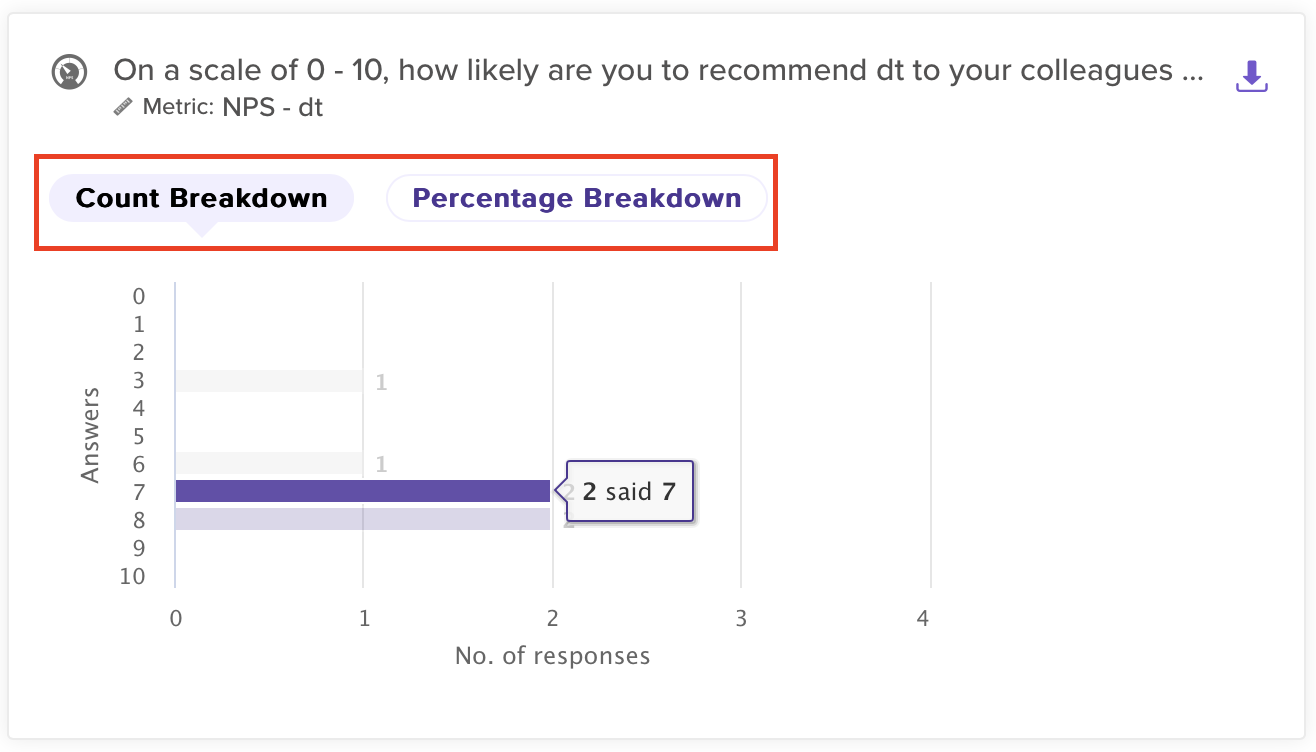1316x752 pixels.
Task: Click the "2 said 7" tooltip
Action: pos(630,491)
